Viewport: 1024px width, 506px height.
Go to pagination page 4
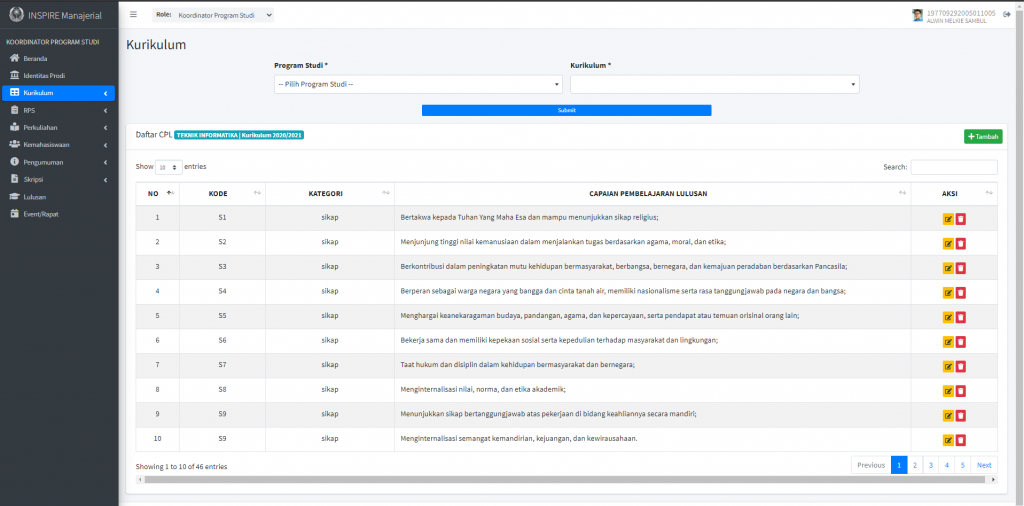pyautogui.click(x=946, y=465)
